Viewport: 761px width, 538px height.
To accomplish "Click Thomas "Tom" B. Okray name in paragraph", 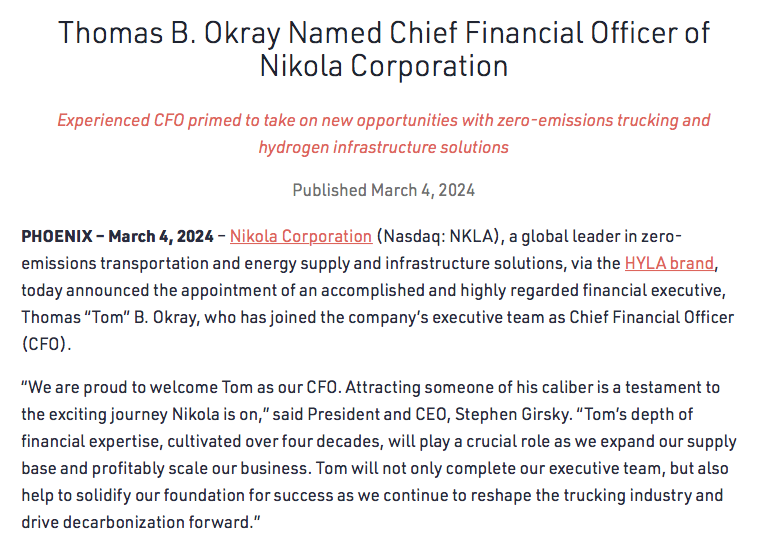I will pos(109,317).
